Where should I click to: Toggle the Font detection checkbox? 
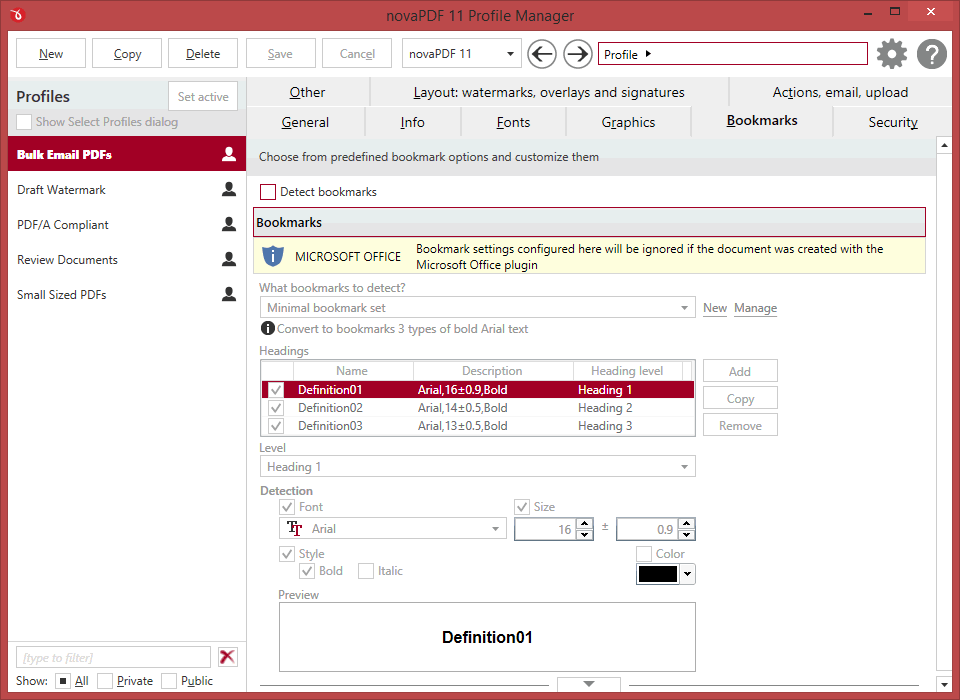[287, 506]
